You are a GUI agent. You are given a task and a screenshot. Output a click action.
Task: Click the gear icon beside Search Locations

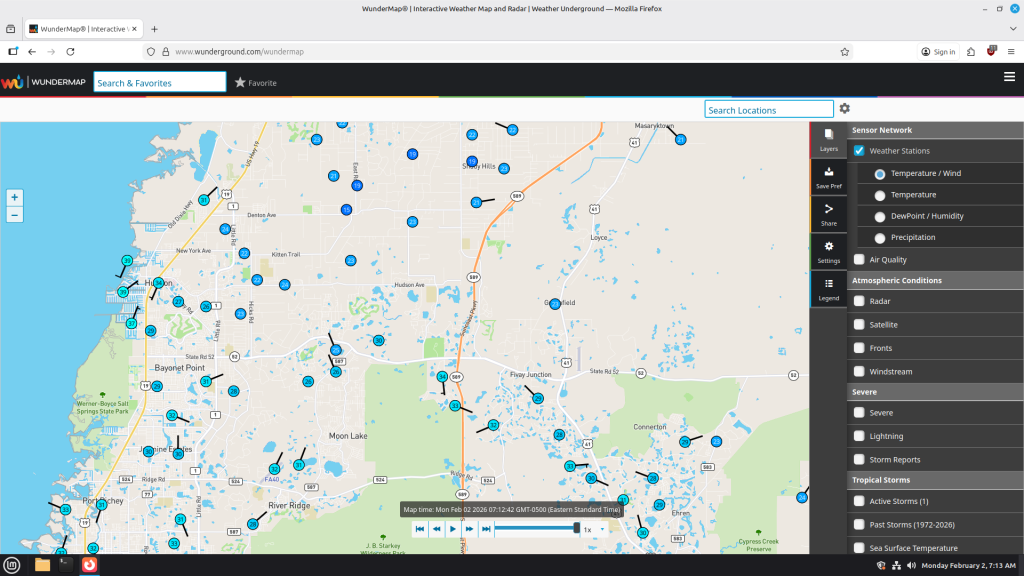(x=844, y=108)
